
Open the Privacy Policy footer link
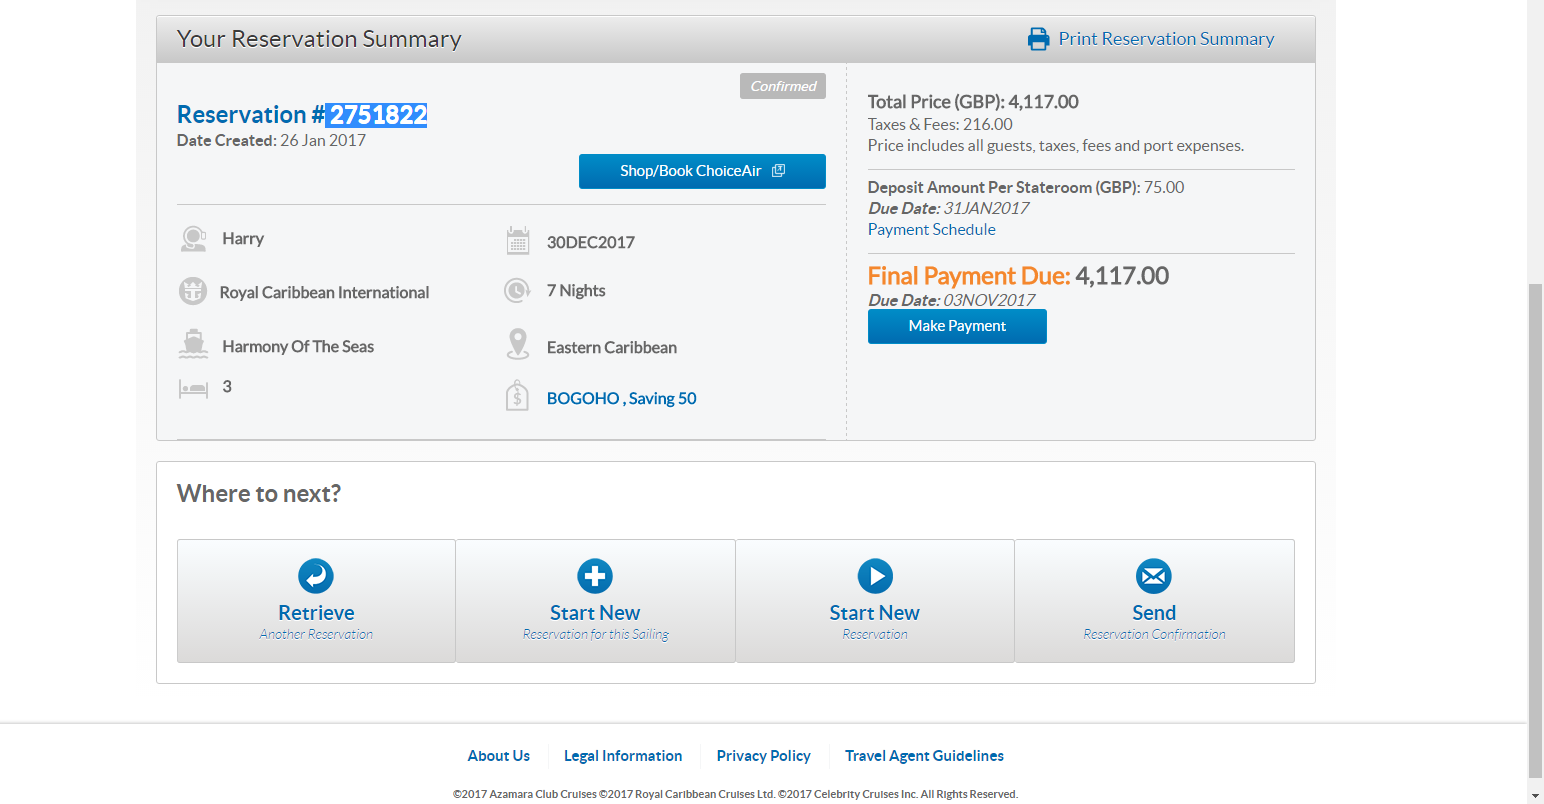pyautogui.click(x=764, y=756)
